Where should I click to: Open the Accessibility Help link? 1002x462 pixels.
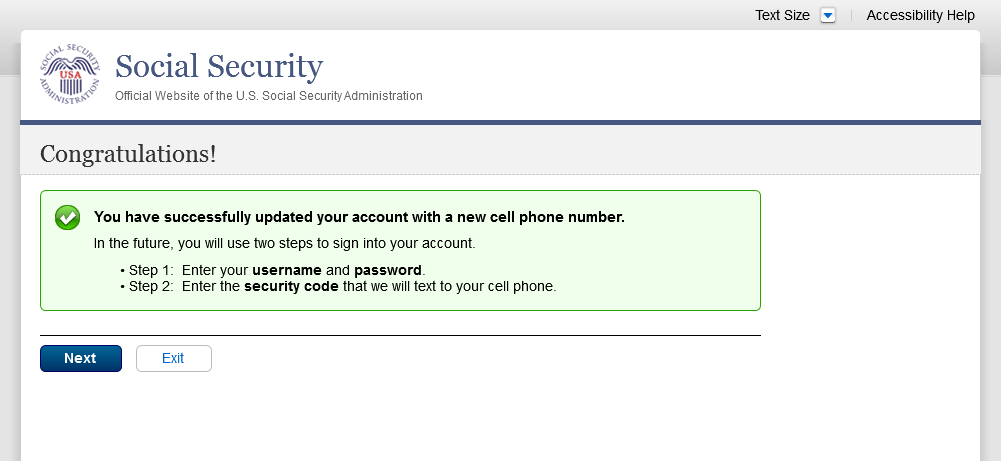click(x=920, y=15)
